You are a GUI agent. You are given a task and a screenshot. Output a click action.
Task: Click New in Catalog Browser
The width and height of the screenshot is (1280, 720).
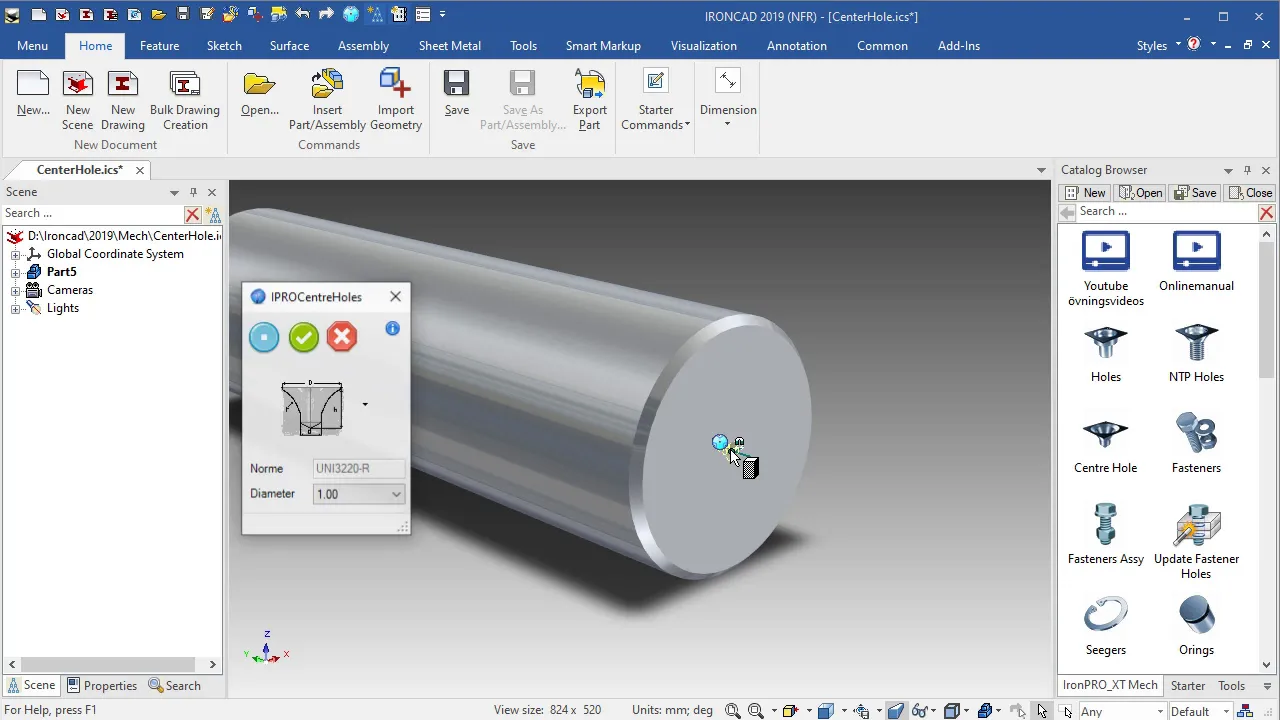1085,193
